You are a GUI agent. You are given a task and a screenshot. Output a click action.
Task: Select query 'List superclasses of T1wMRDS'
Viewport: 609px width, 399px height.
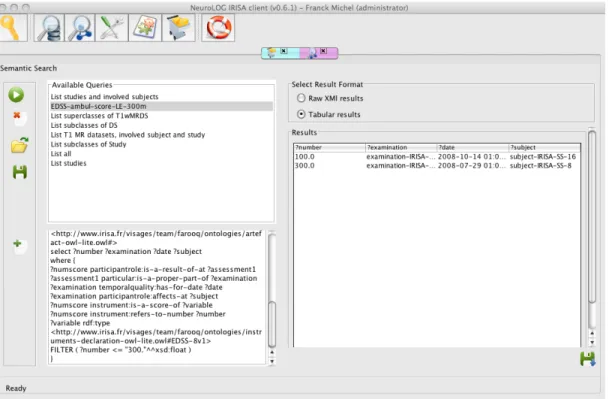[x=162, y=116]
